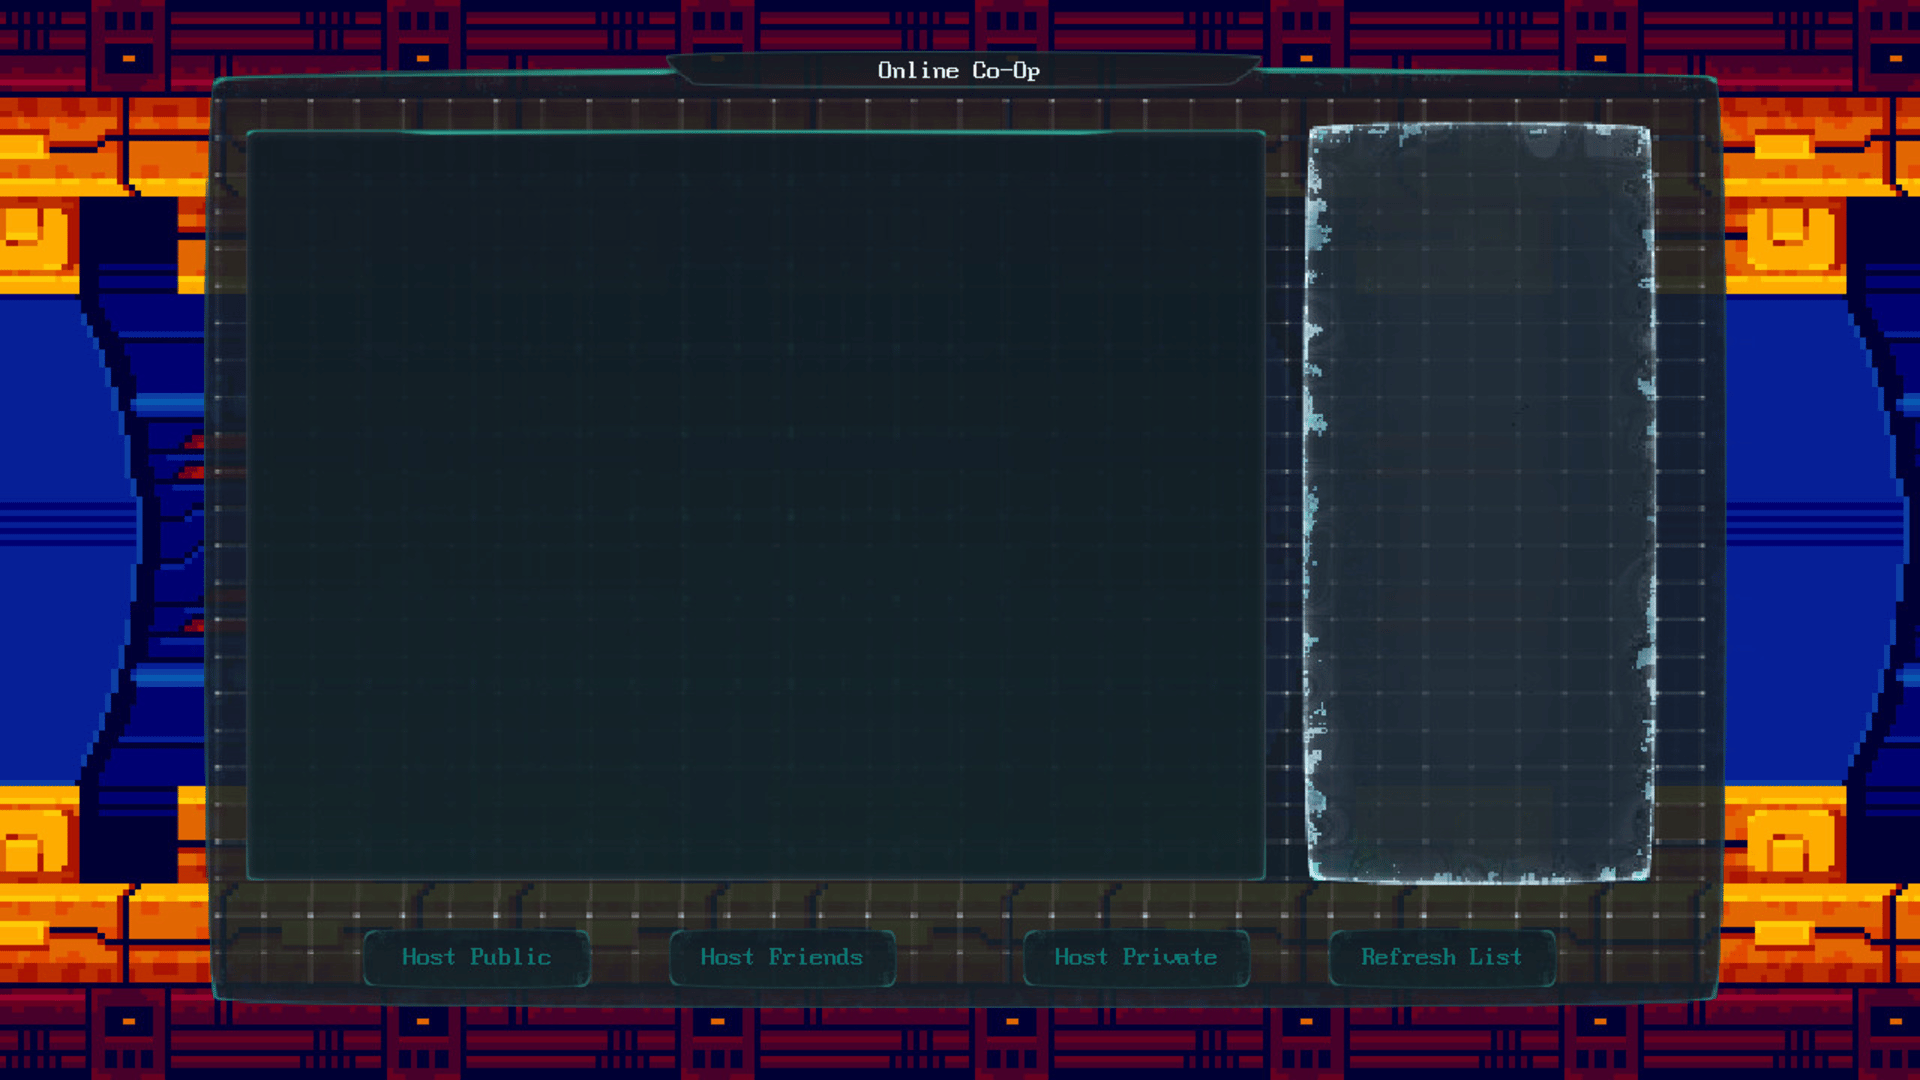Viewport: 1920px width, 1080px height.
Task: Click the yellow square block at lower left
Action: pyautogui.click(x=36, y=840)
